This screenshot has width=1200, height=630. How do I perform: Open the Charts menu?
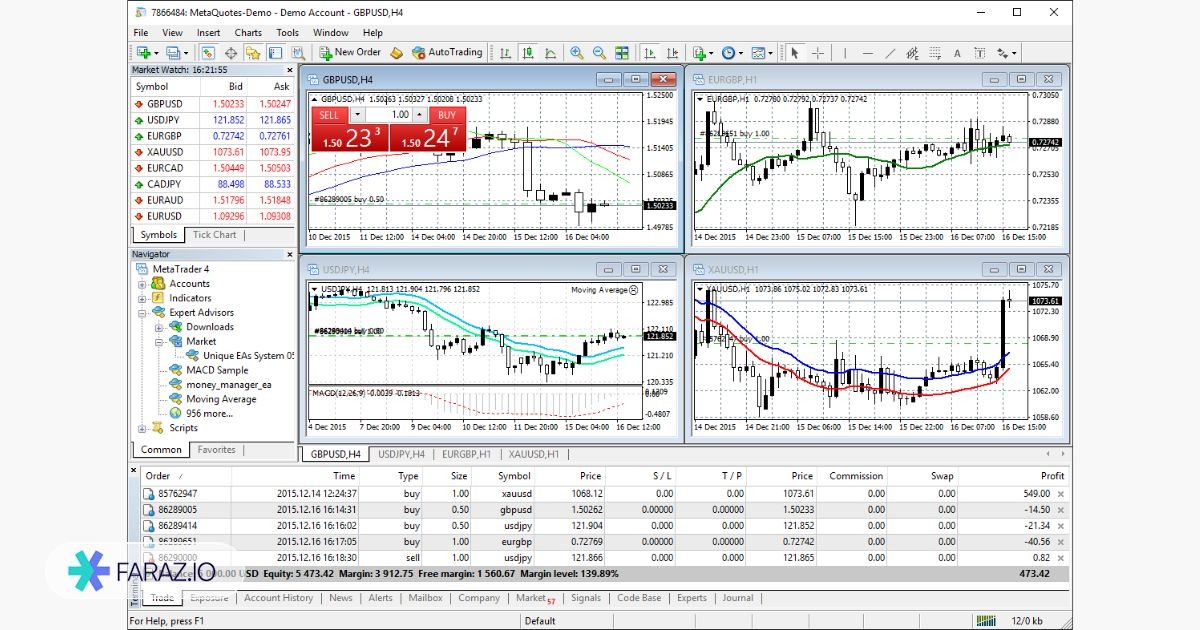pos(247,32)
